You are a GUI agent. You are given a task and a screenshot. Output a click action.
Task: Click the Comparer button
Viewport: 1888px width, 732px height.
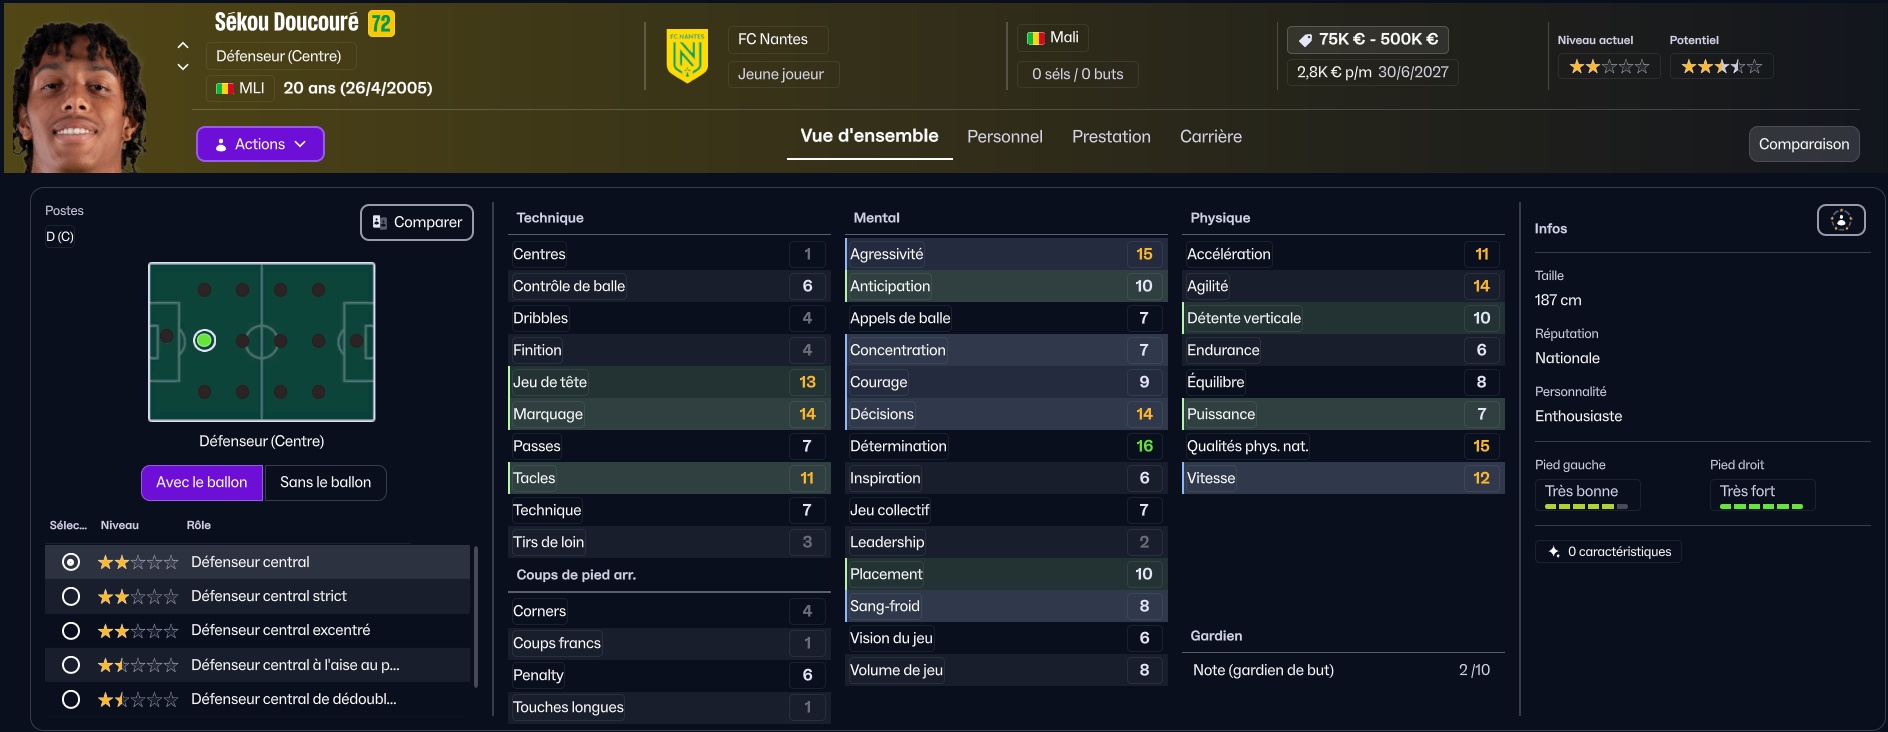pyautogui.click(x=417, y=222)
